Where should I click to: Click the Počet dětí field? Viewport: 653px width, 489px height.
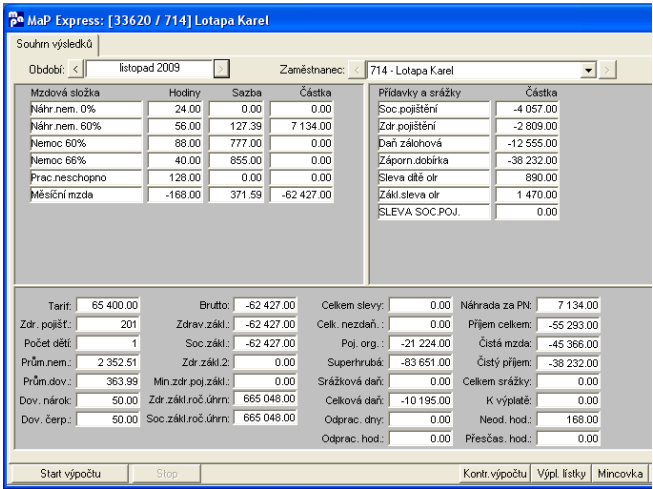(108, 344)
